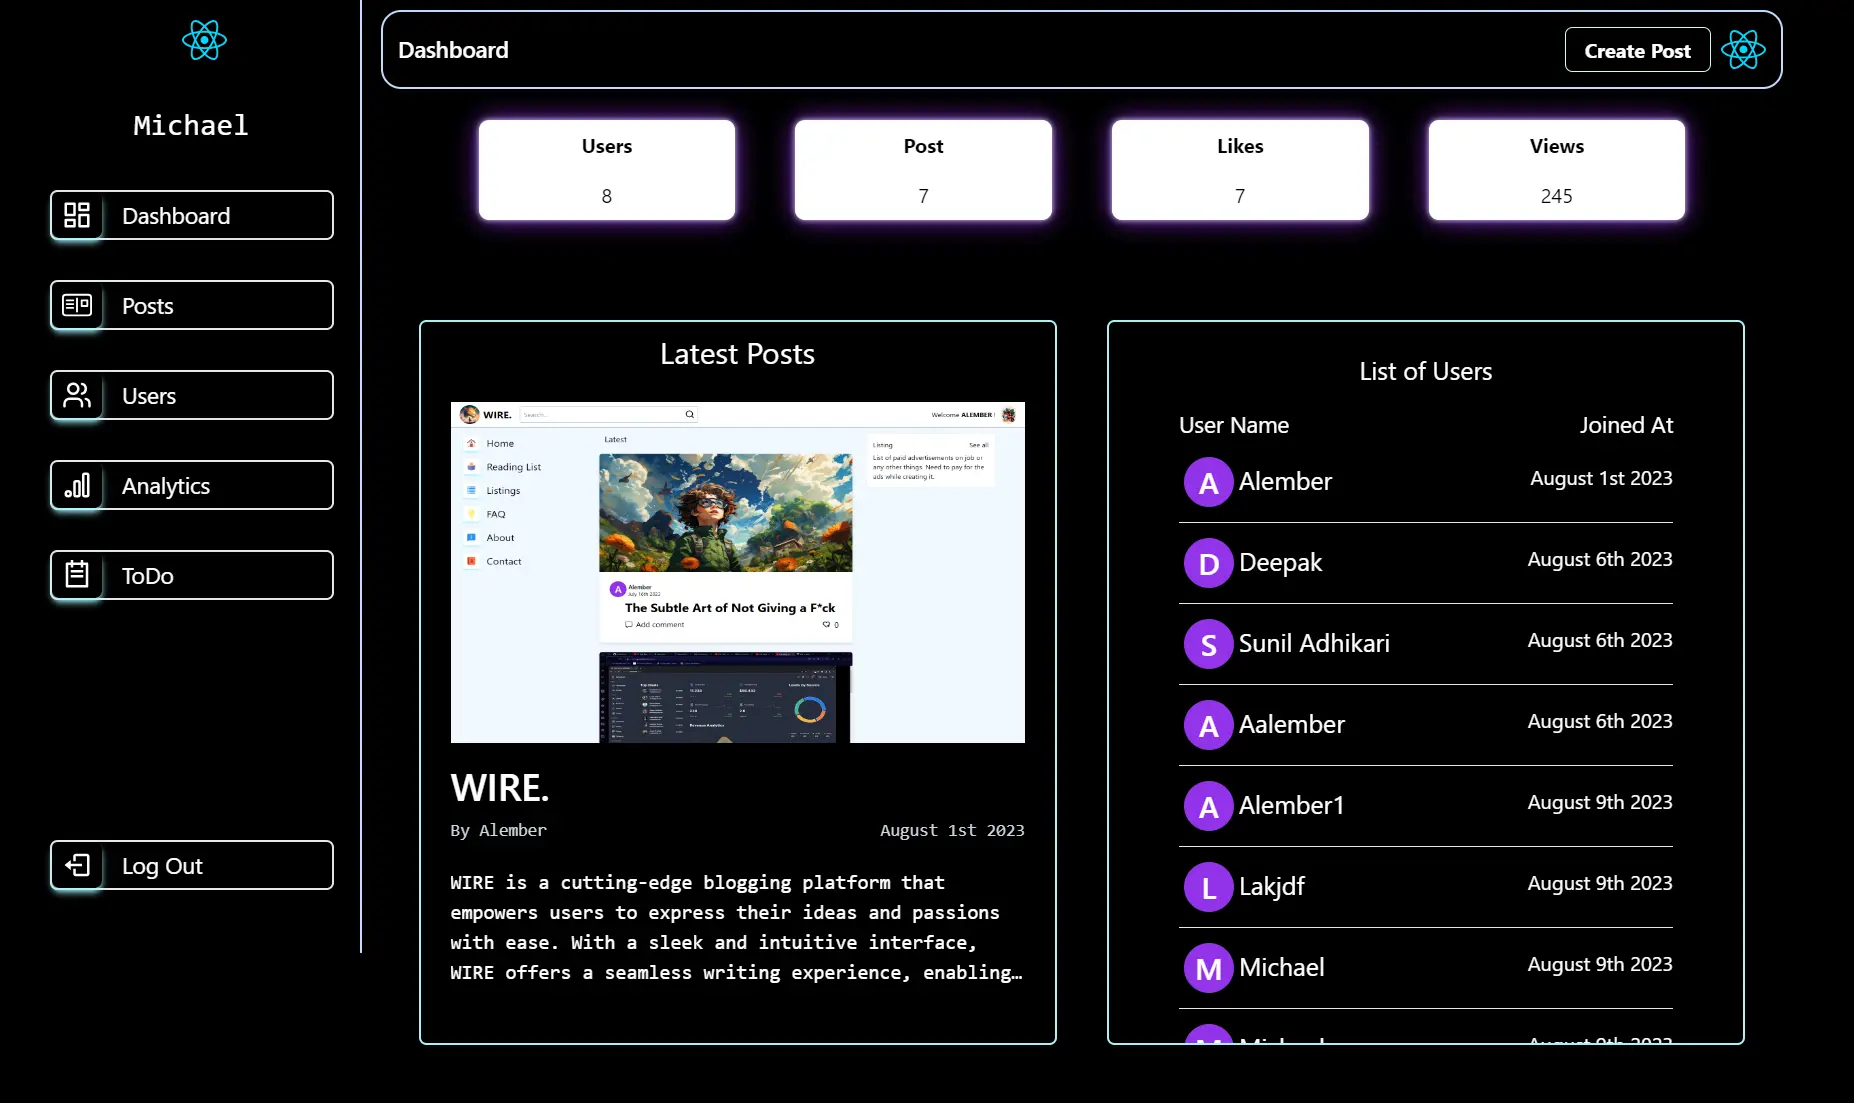The height and width of the screenshot is (1103, 1854).
Task: Go to the Users menu item
Action: point(192,395)
